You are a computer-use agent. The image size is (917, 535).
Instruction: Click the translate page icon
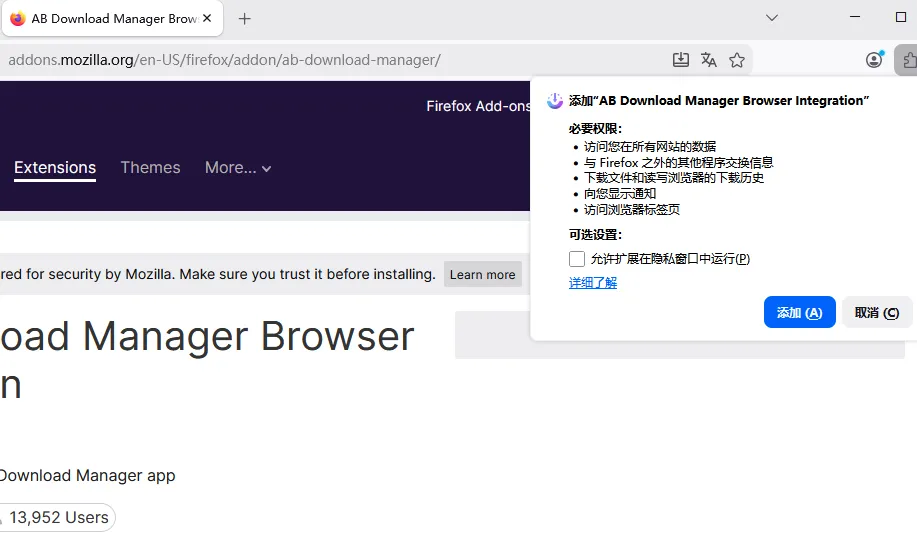(x=709, y=60)
